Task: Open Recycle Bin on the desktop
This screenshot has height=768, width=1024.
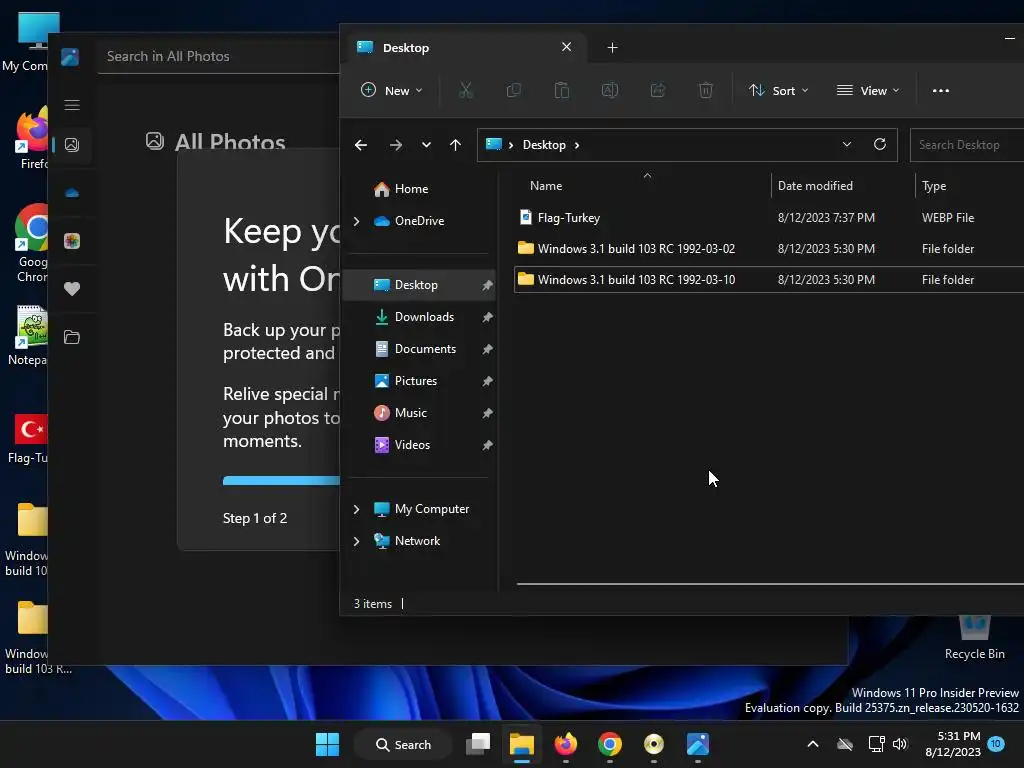Action: click(x=974, y=637)
